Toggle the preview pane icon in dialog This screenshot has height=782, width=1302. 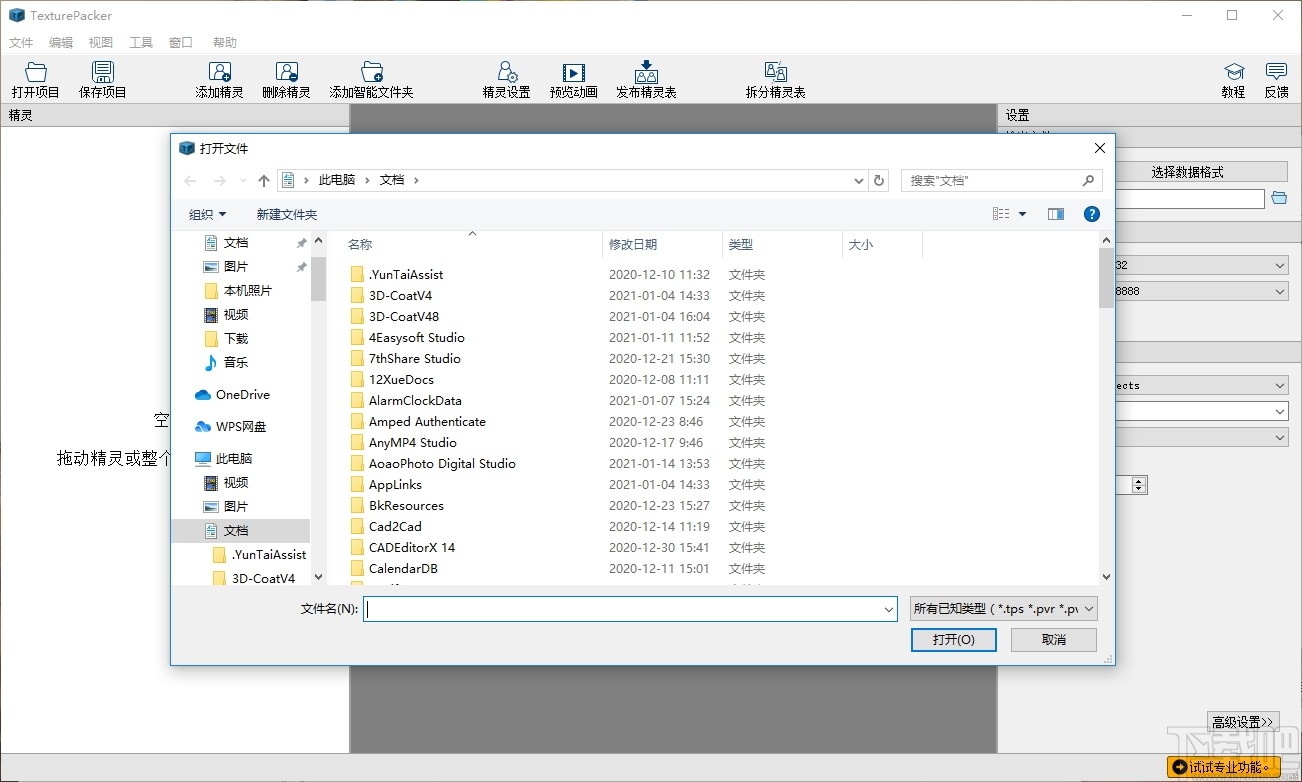1056,214
